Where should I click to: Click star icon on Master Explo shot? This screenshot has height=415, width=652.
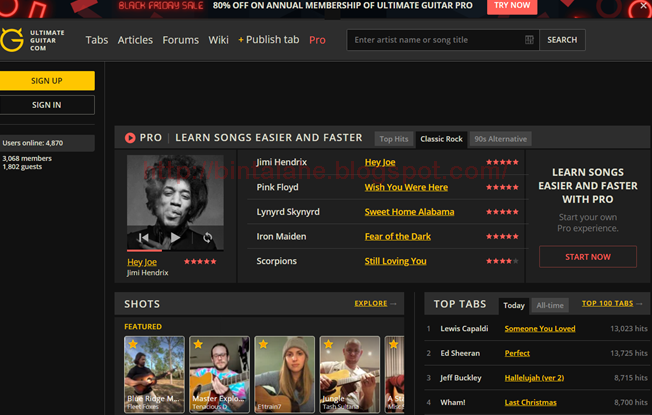coord(198,344)
